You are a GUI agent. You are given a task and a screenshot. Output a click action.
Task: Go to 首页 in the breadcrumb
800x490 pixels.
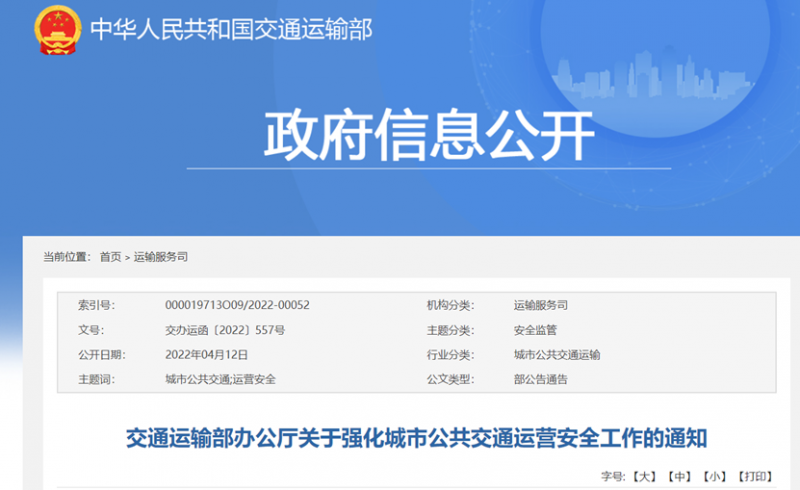[x=110, y=257]
